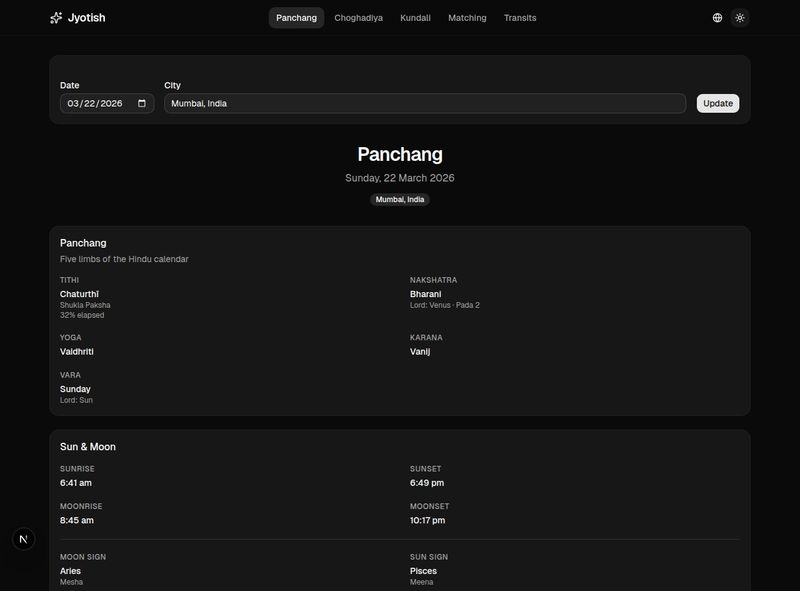Click the Mumbai, India location badge

(x=400, y=199)
